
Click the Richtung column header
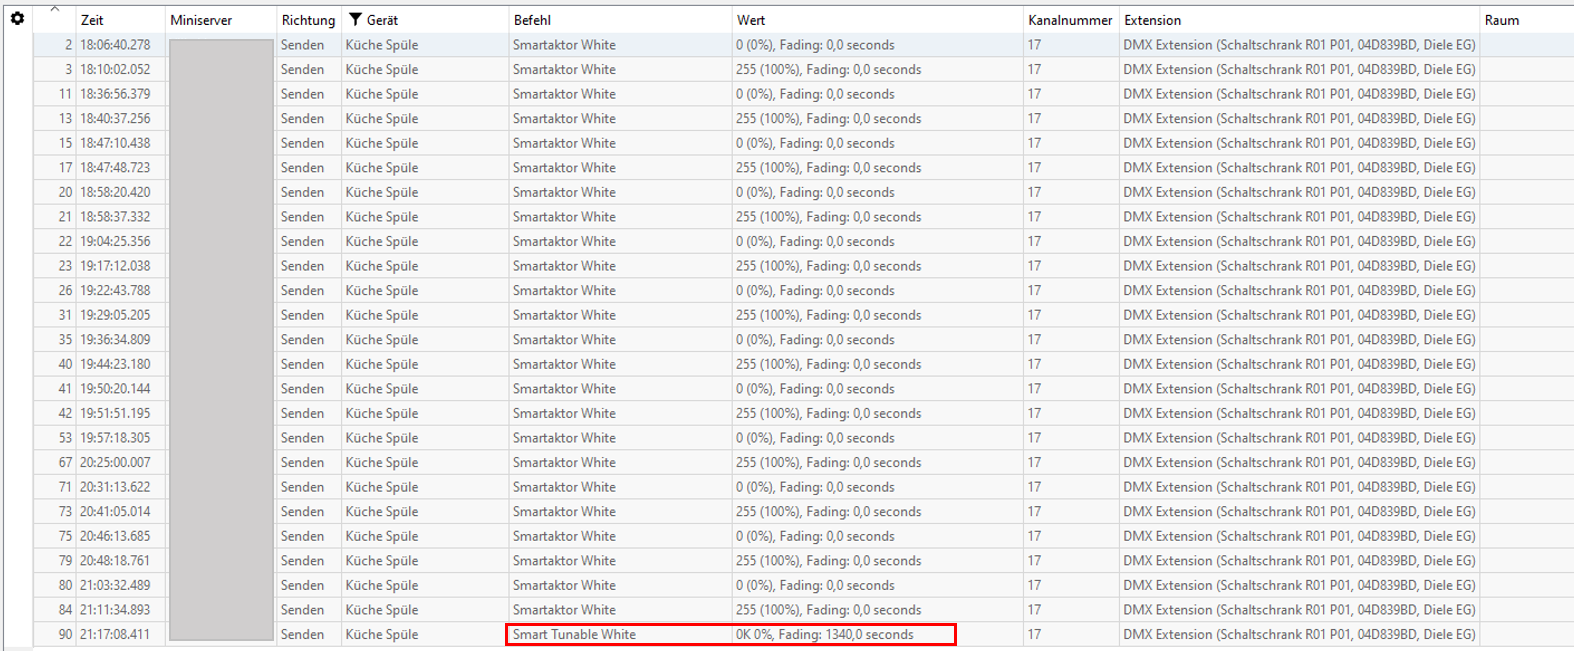coord(308,20)
